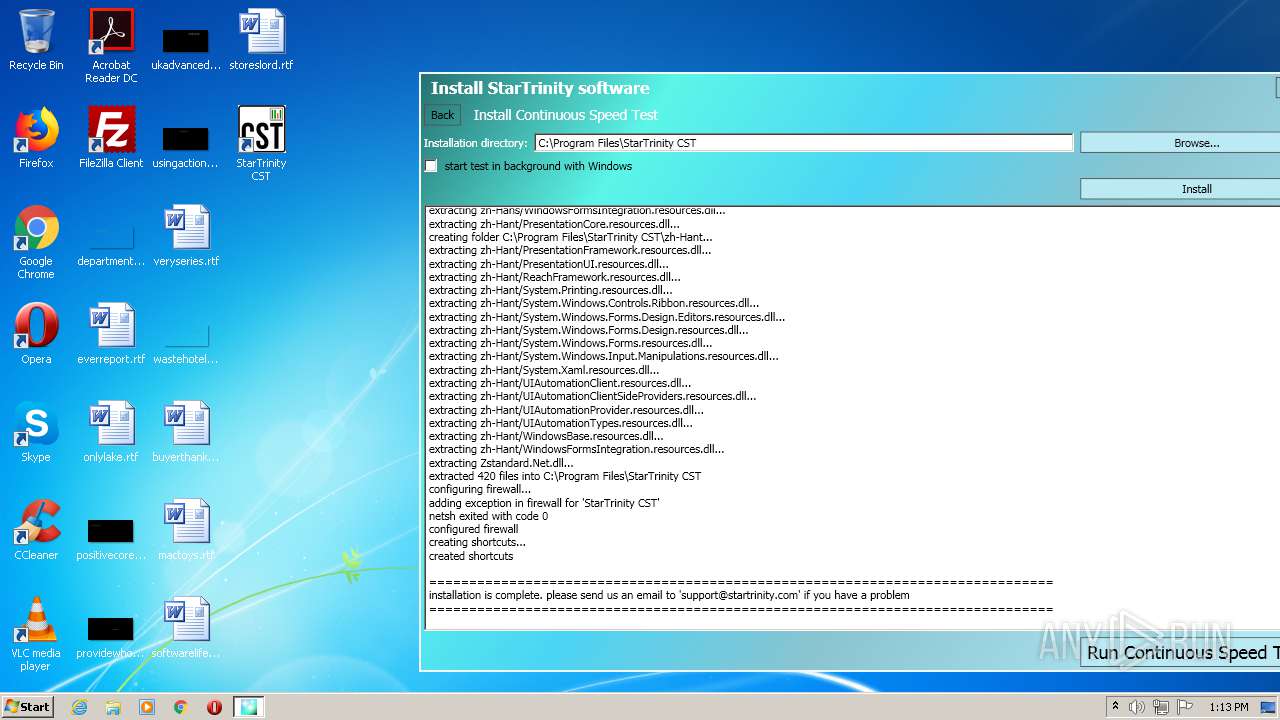
Task: Select storeslord.rtf document icon
Action: [261, 40]
